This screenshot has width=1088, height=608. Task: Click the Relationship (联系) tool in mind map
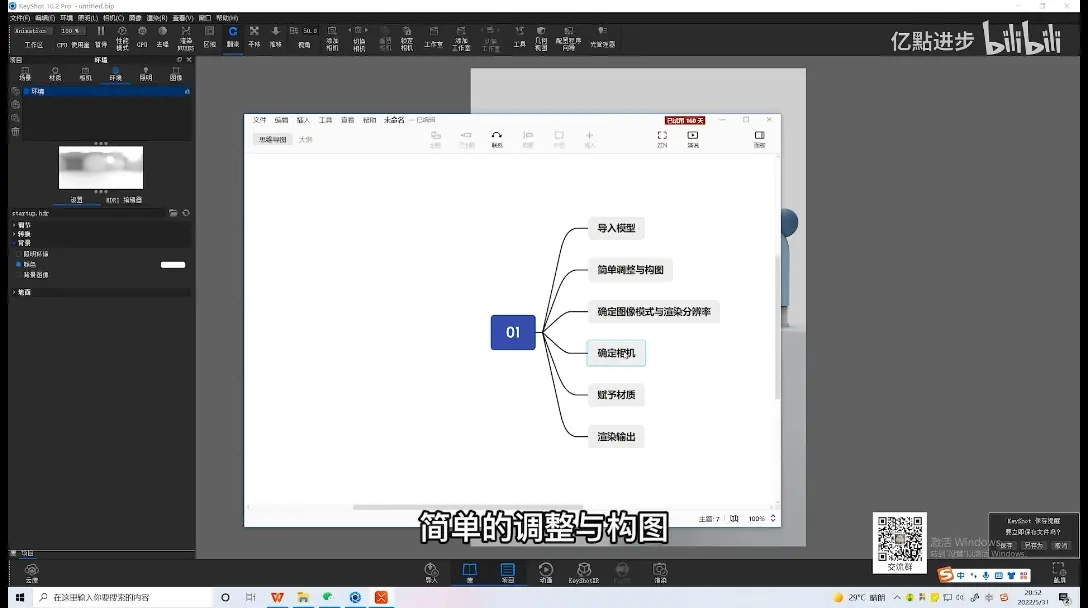(x=497, y=139)
